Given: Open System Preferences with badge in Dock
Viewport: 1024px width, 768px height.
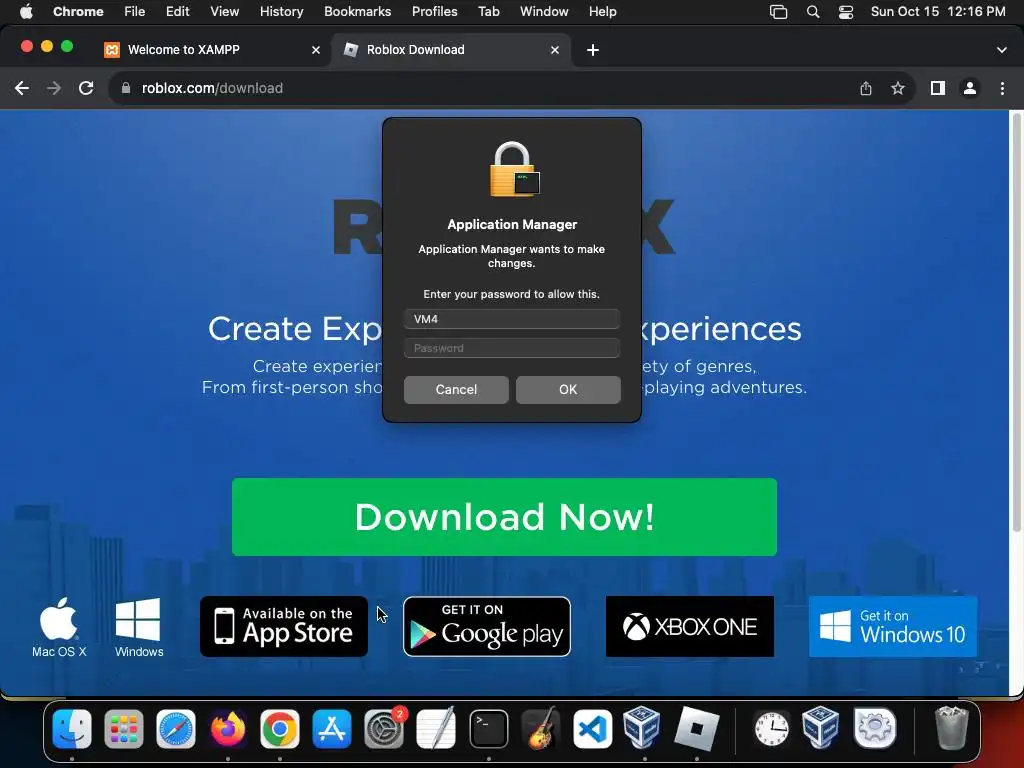Looking at the screenshot, I should tap(384, 729).
